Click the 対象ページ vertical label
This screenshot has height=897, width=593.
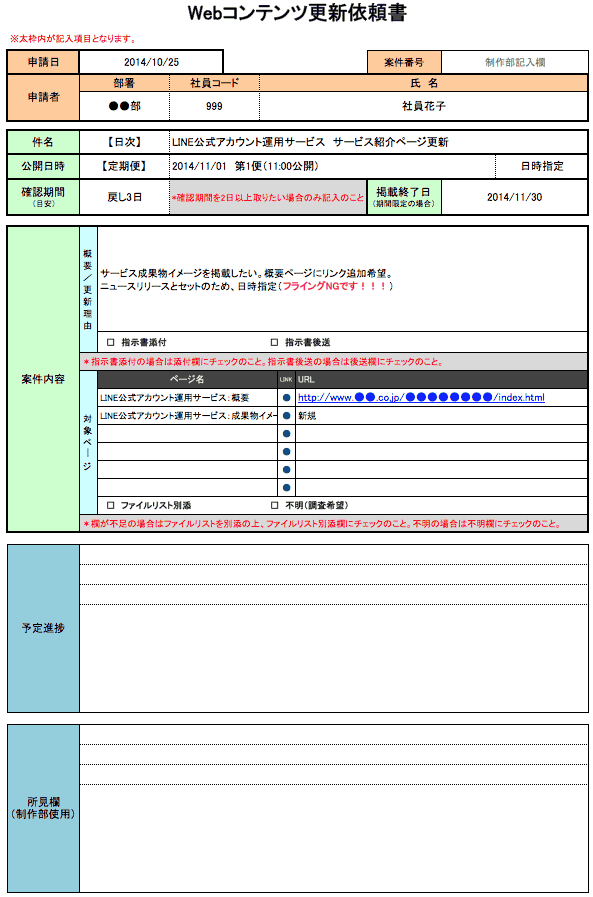click(x=87, y=443)
